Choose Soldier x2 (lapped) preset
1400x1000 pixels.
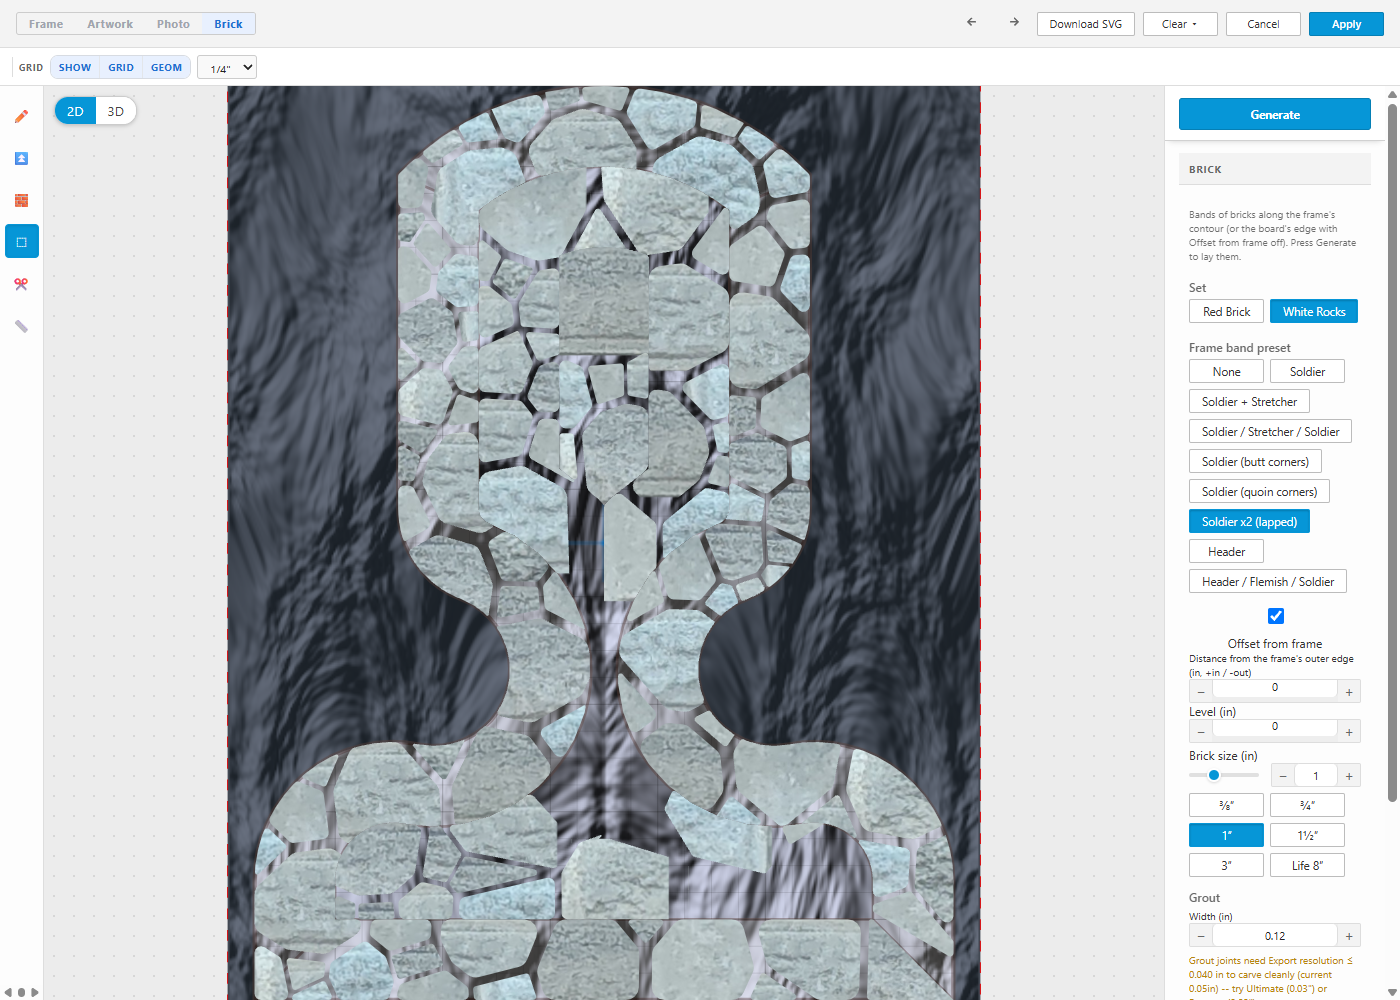click(1249, 521)
